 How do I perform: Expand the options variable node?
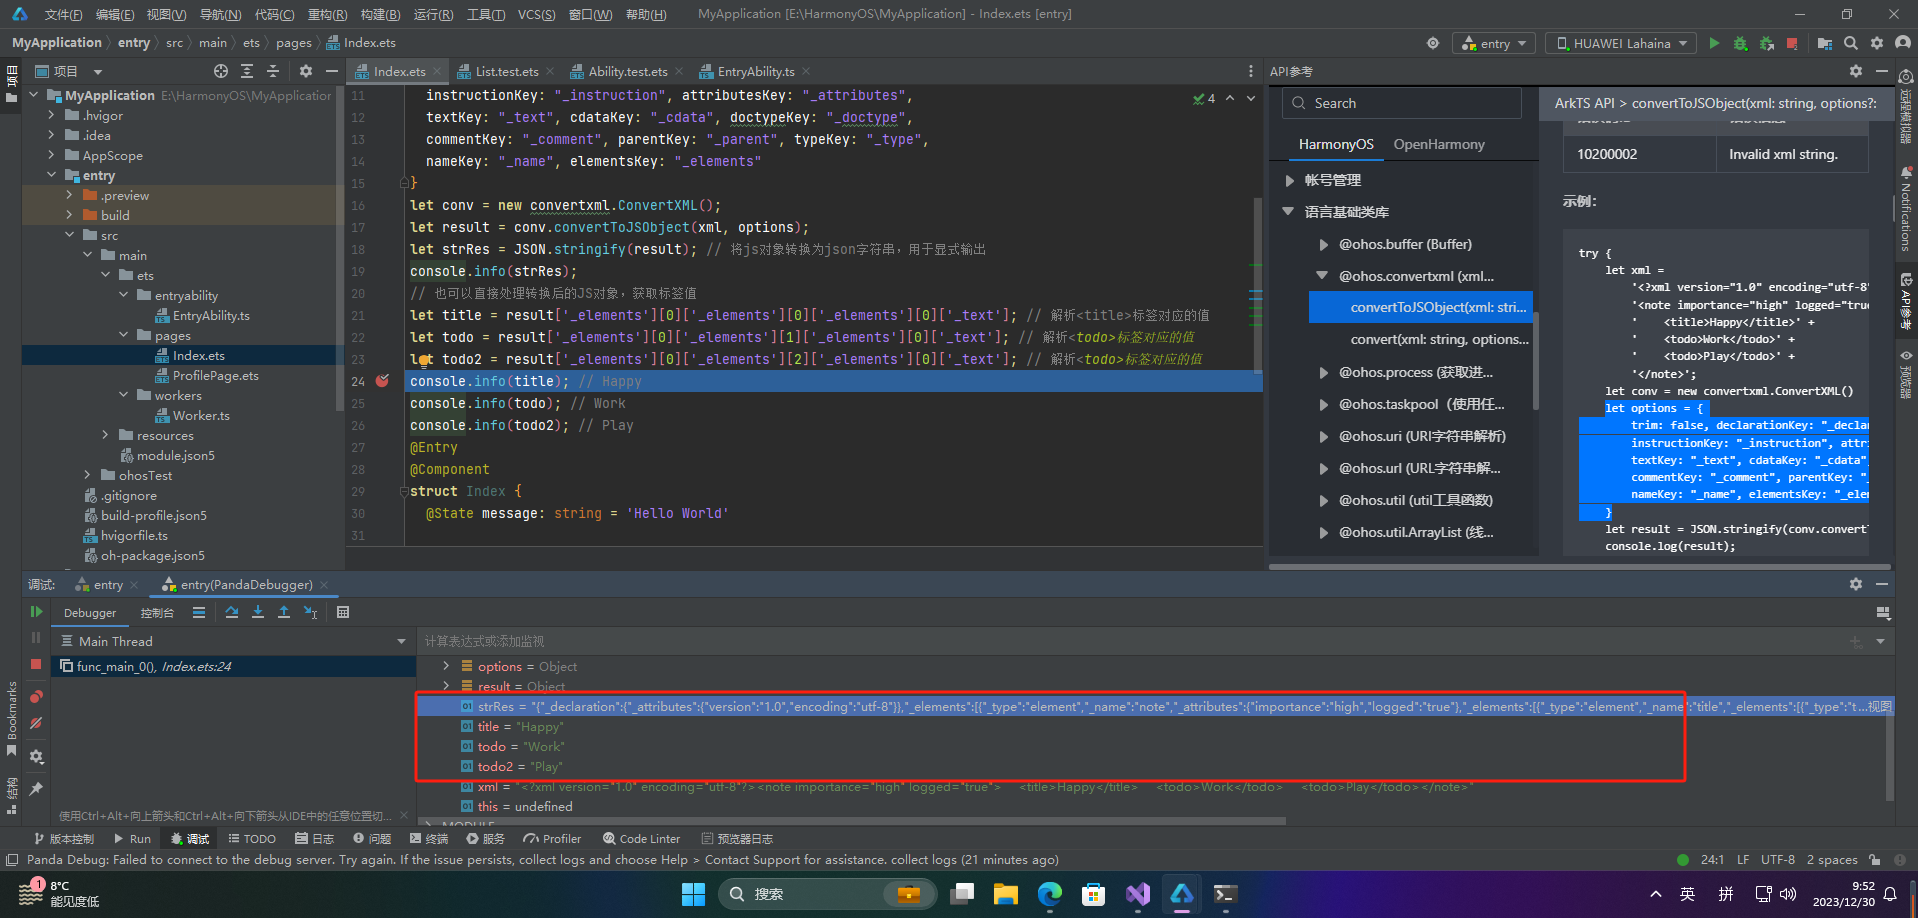point(446,666)
